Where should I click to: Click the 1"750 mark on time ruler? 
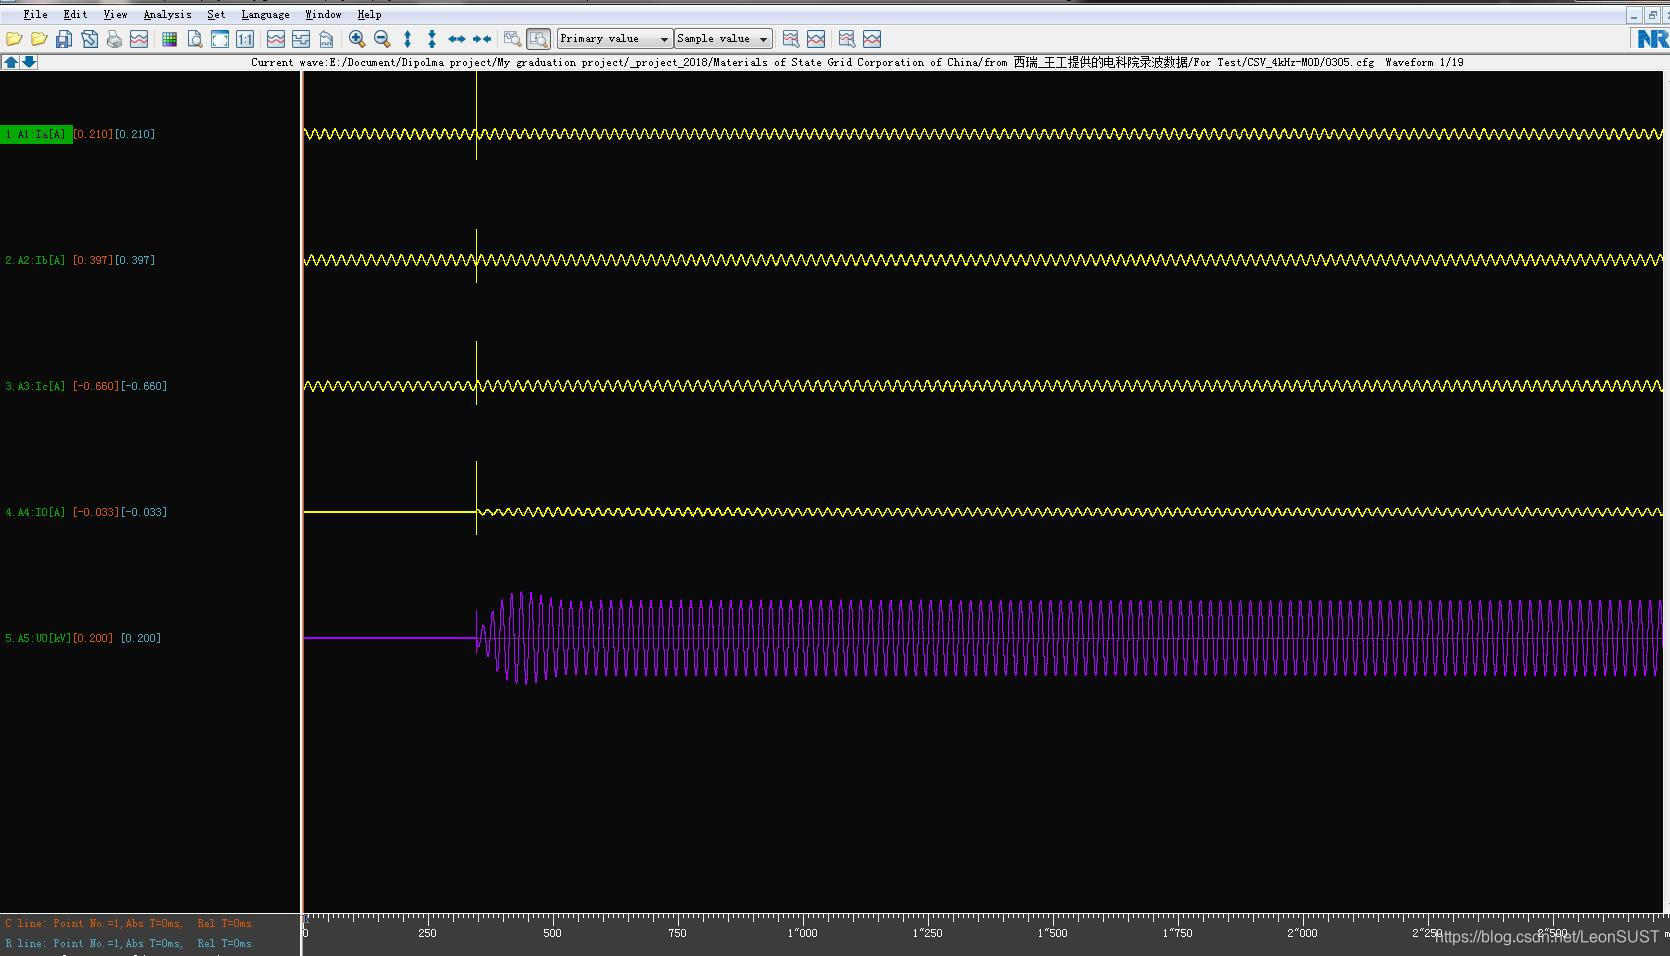[x=1177, y=933]
